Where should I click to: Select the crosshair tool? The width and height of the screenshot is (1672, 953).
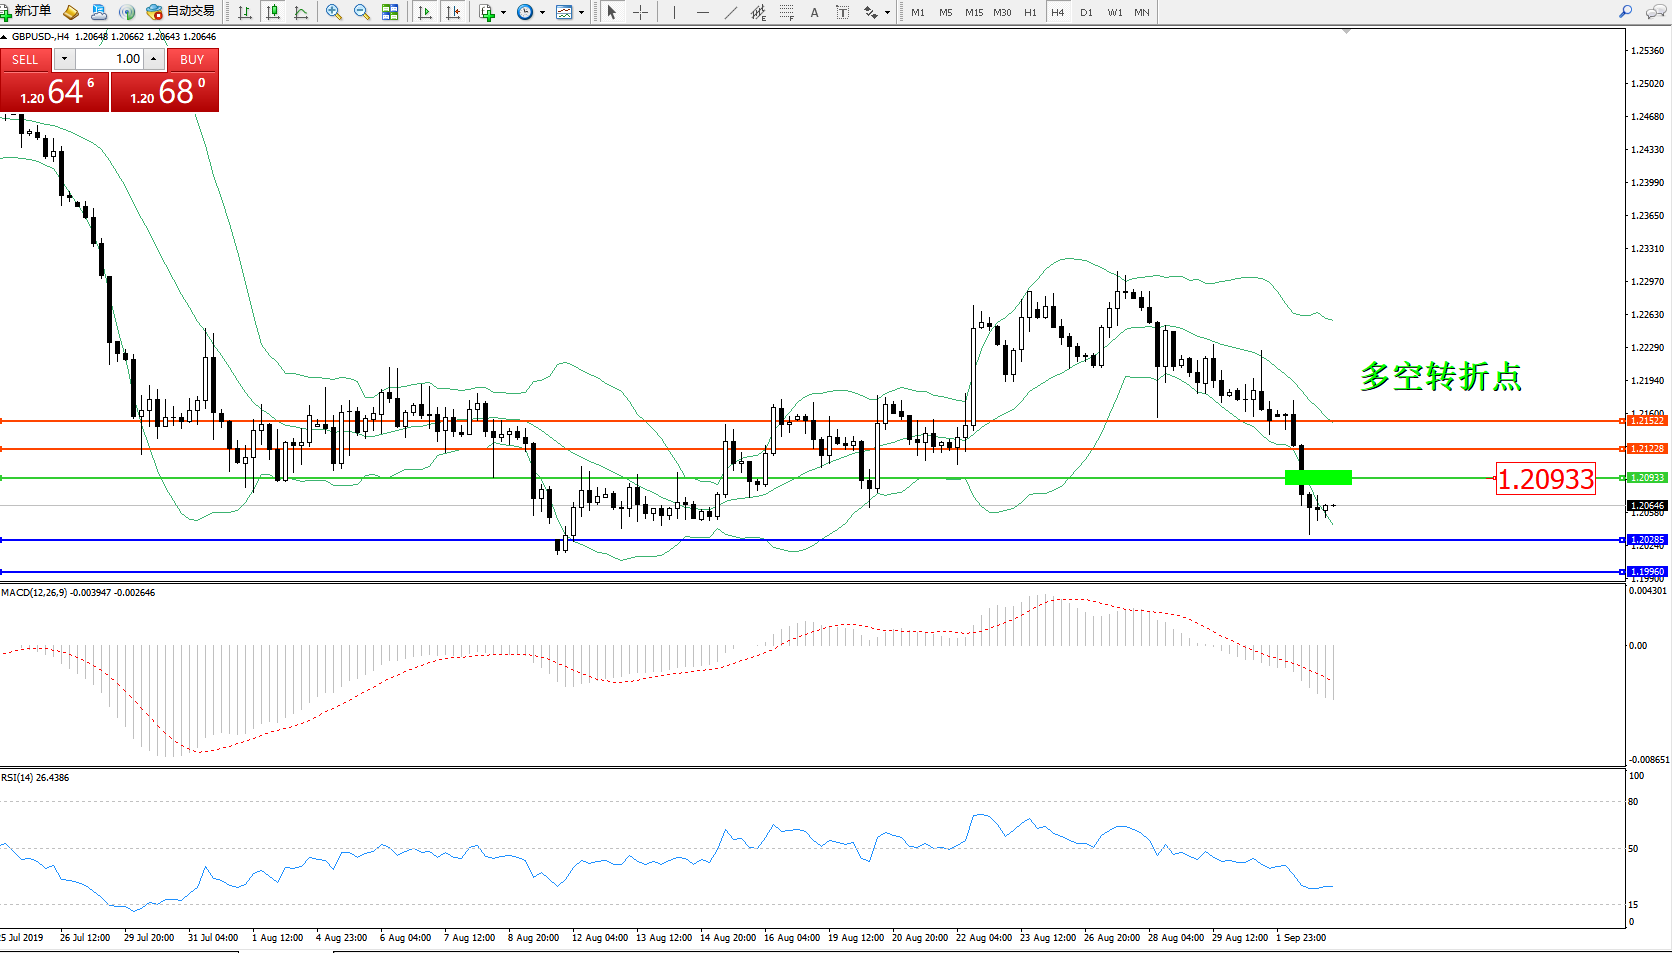point(641,12)
